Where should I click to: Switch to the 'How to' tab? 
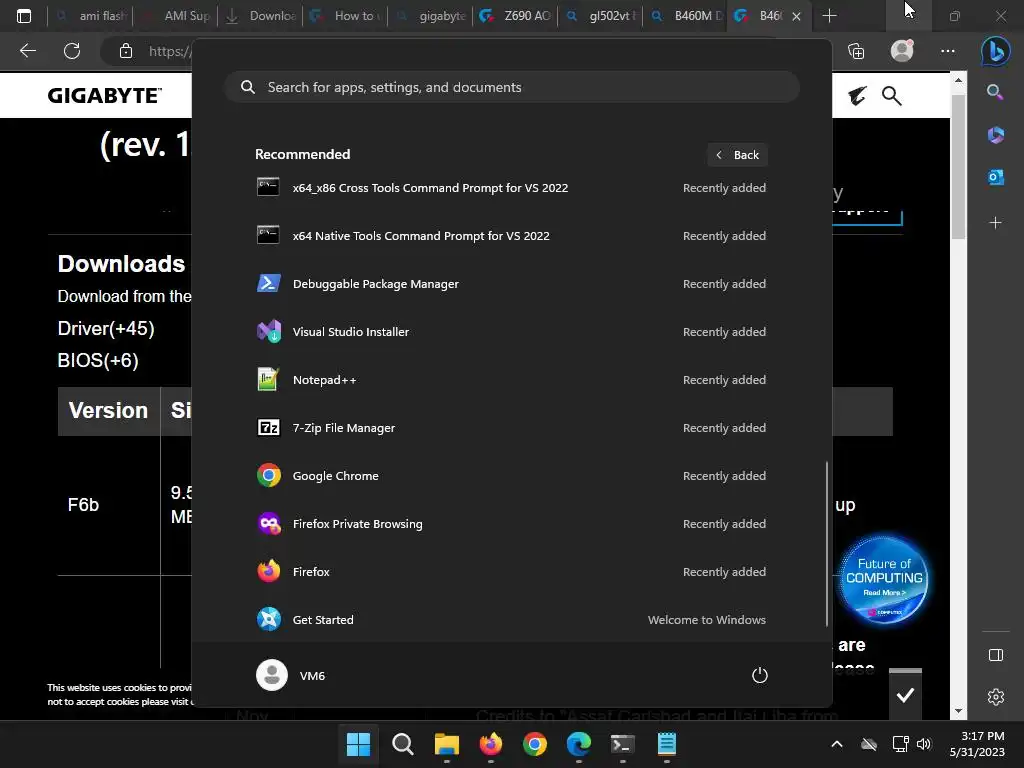[x=345, y=16]
